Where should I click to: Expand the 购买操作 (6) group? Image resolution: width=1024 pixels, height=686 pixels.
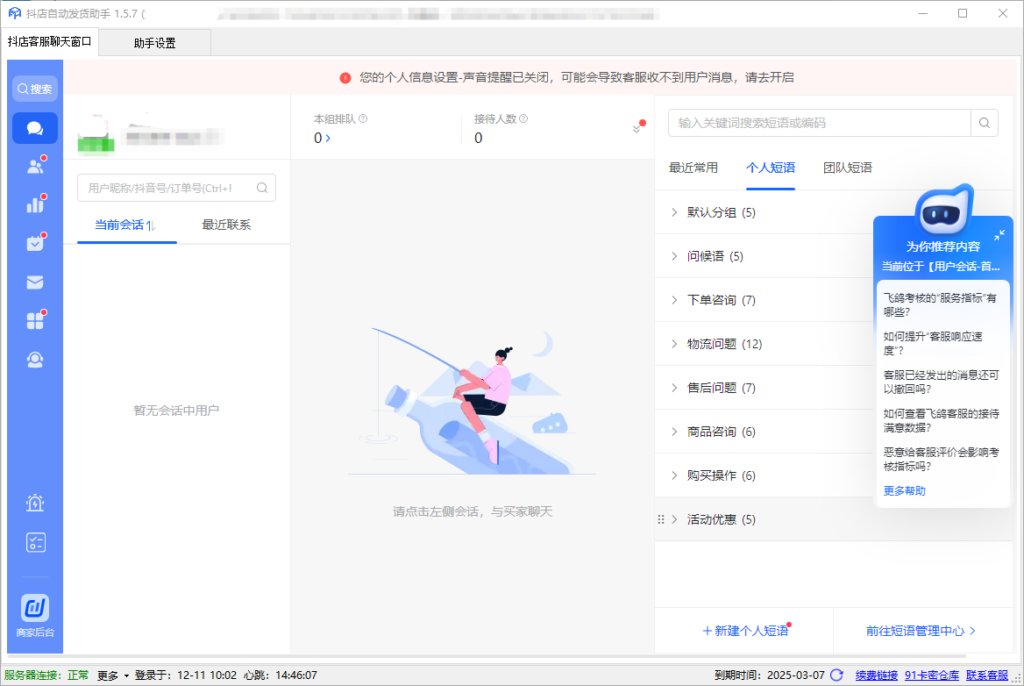point(674,475)
